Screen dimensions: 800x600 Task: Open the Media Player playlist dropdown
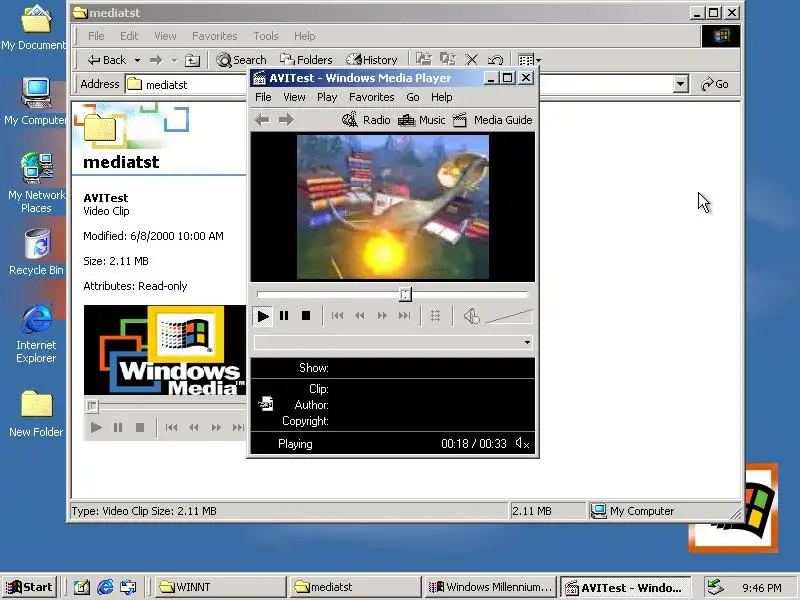click(527, 342)
